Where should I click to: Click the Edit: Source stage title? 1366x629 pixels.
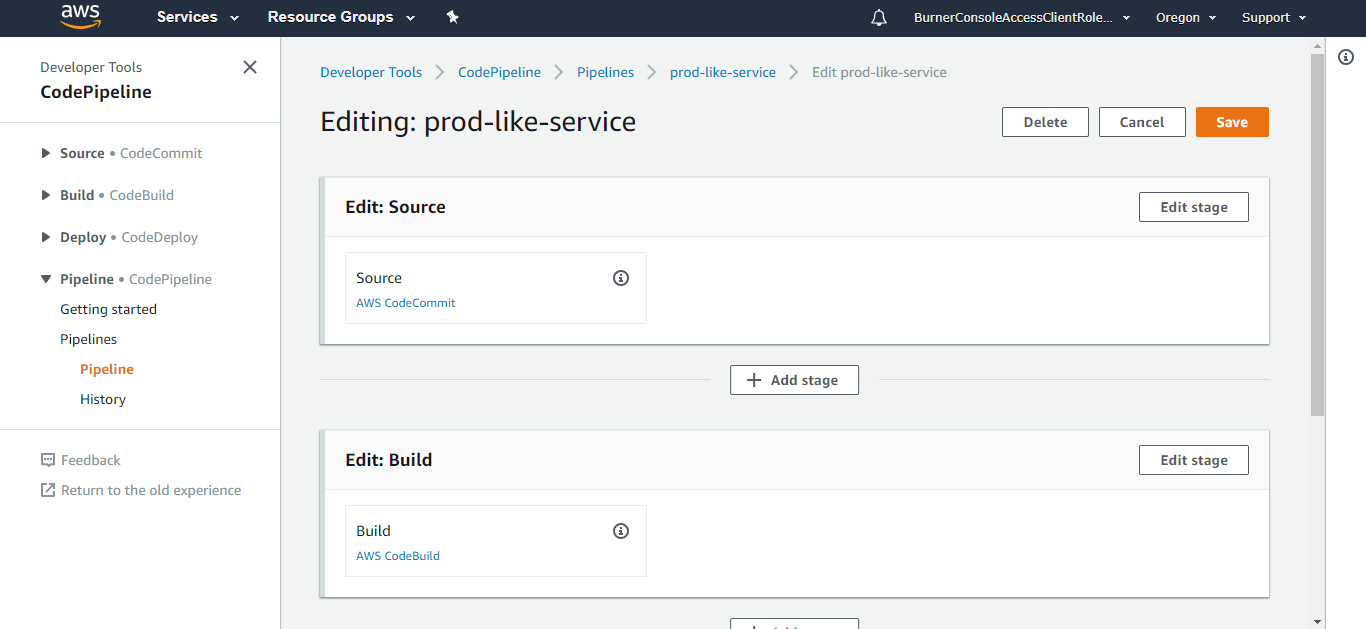(395, 207)
